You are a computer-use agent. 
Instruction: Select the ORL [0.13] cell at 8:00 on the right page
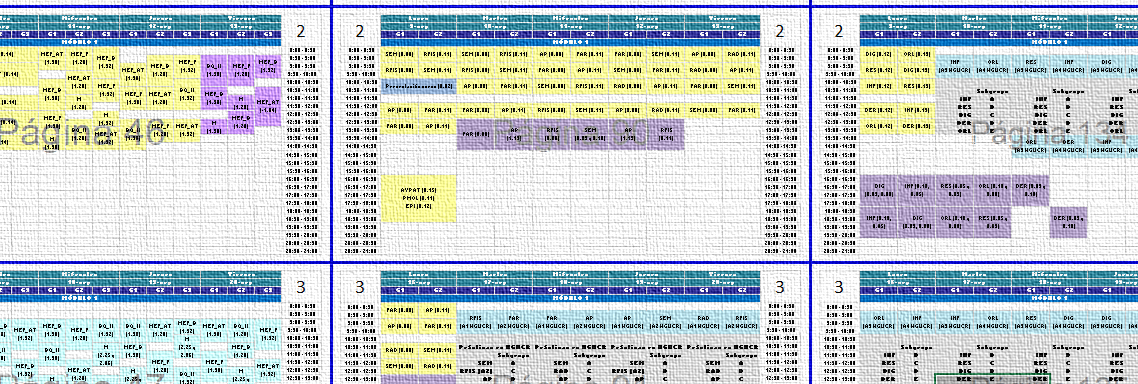[x=916, y=54]
